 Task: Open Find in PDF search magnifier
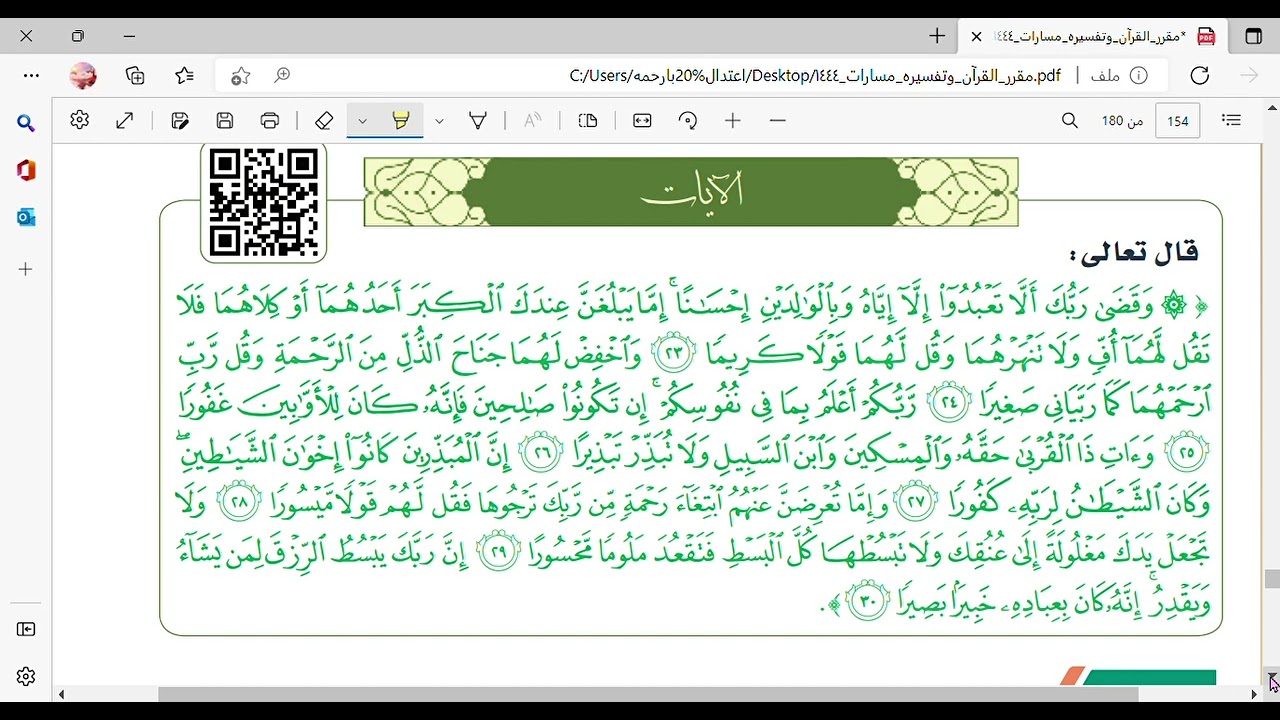[x=1070, y=120]
